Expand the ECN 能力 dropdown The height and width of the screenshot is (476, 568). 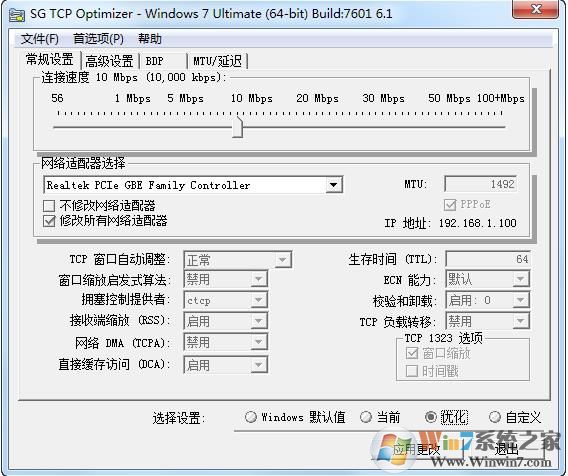521,279
